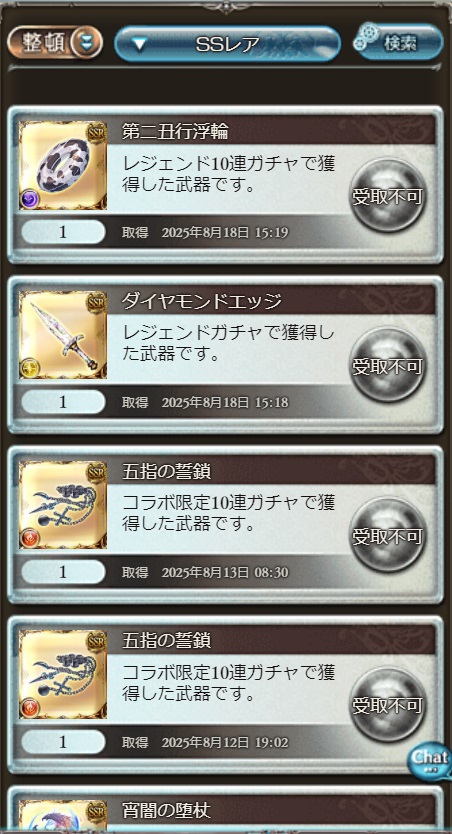The height and width of the screenshot is (834, 452).
Task: Open the 宵闇の堕杖 item entry
Action: coord(225,809)
